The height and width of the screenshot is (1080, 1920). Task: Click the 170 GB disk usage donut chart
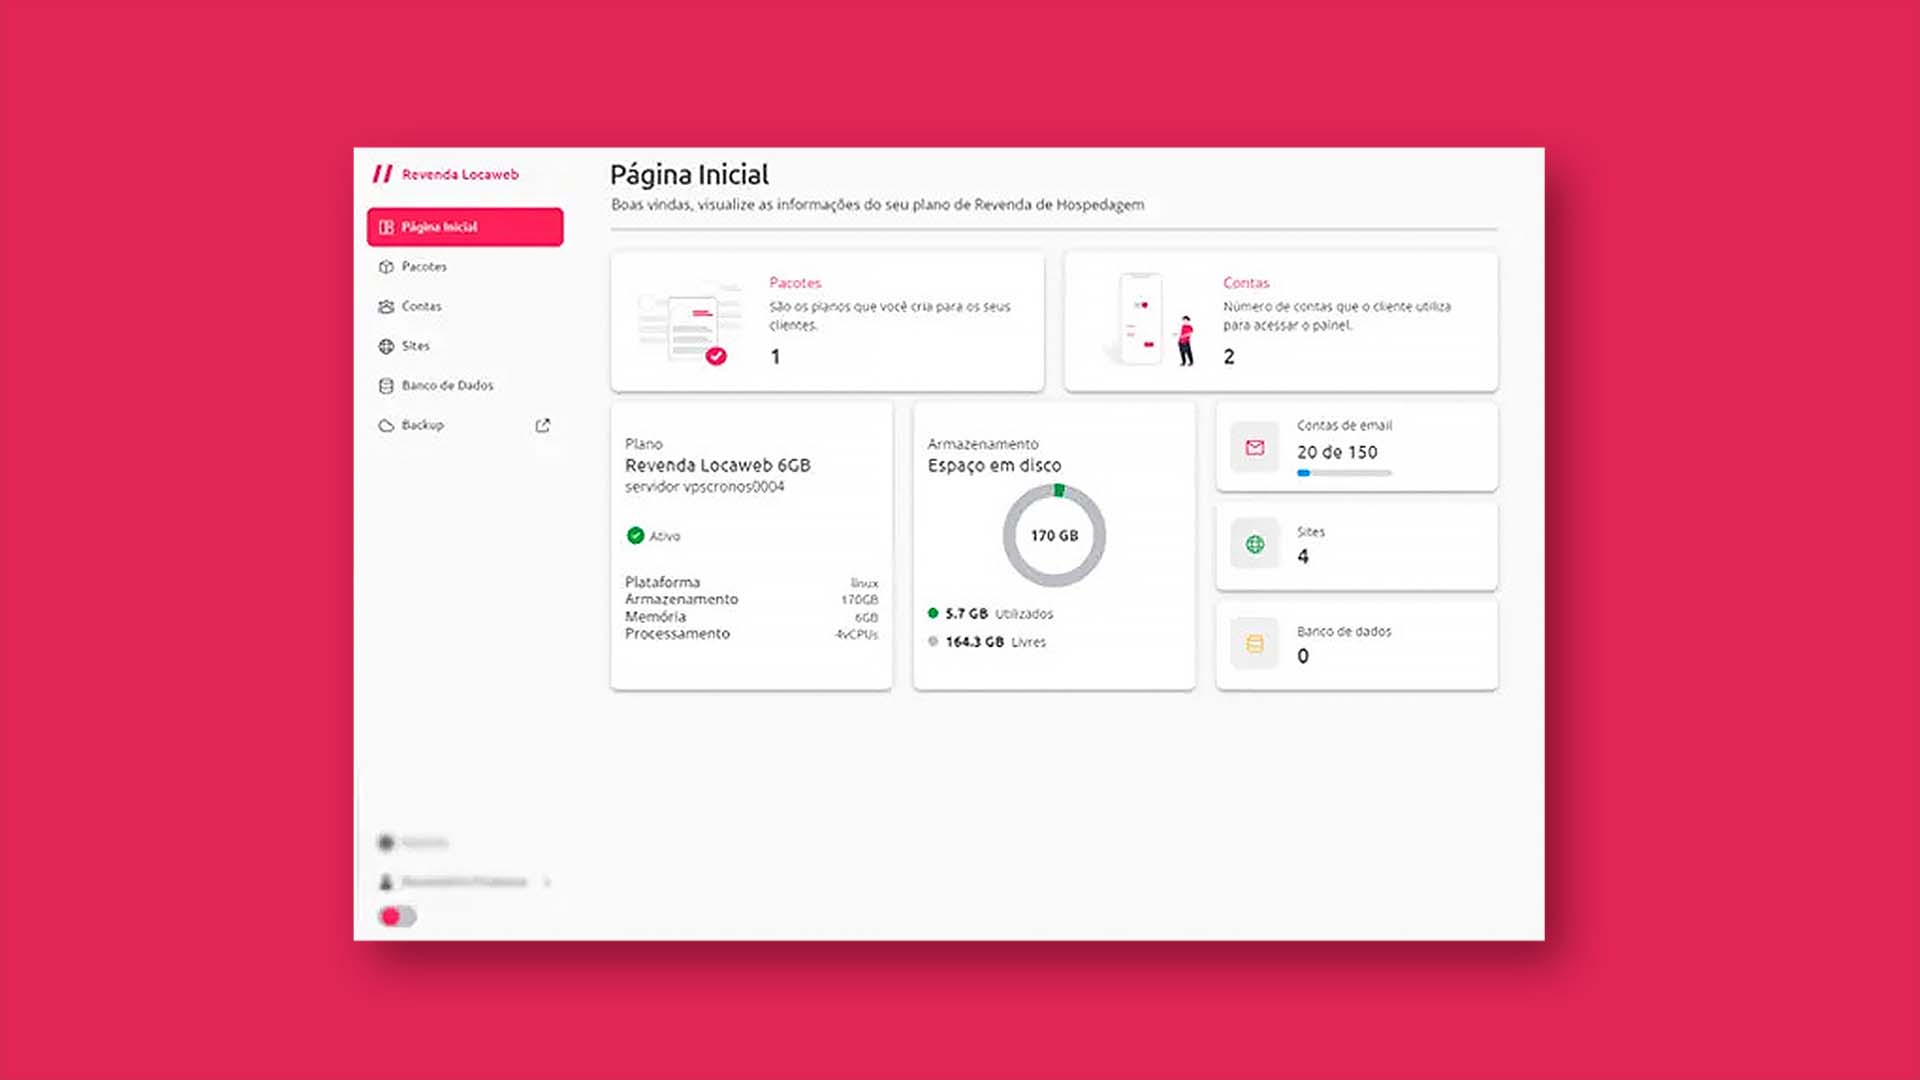coord(1054,535)
